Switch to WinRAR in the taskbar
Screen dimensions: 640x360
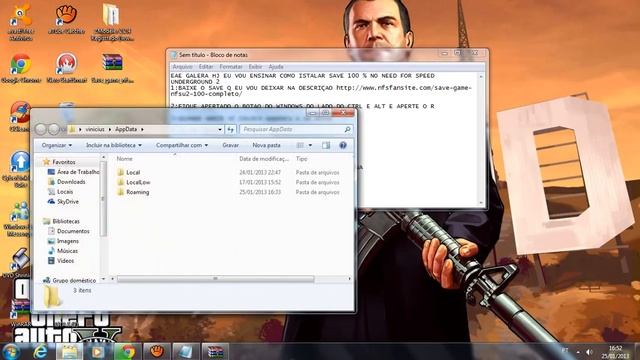pos(215,351)
